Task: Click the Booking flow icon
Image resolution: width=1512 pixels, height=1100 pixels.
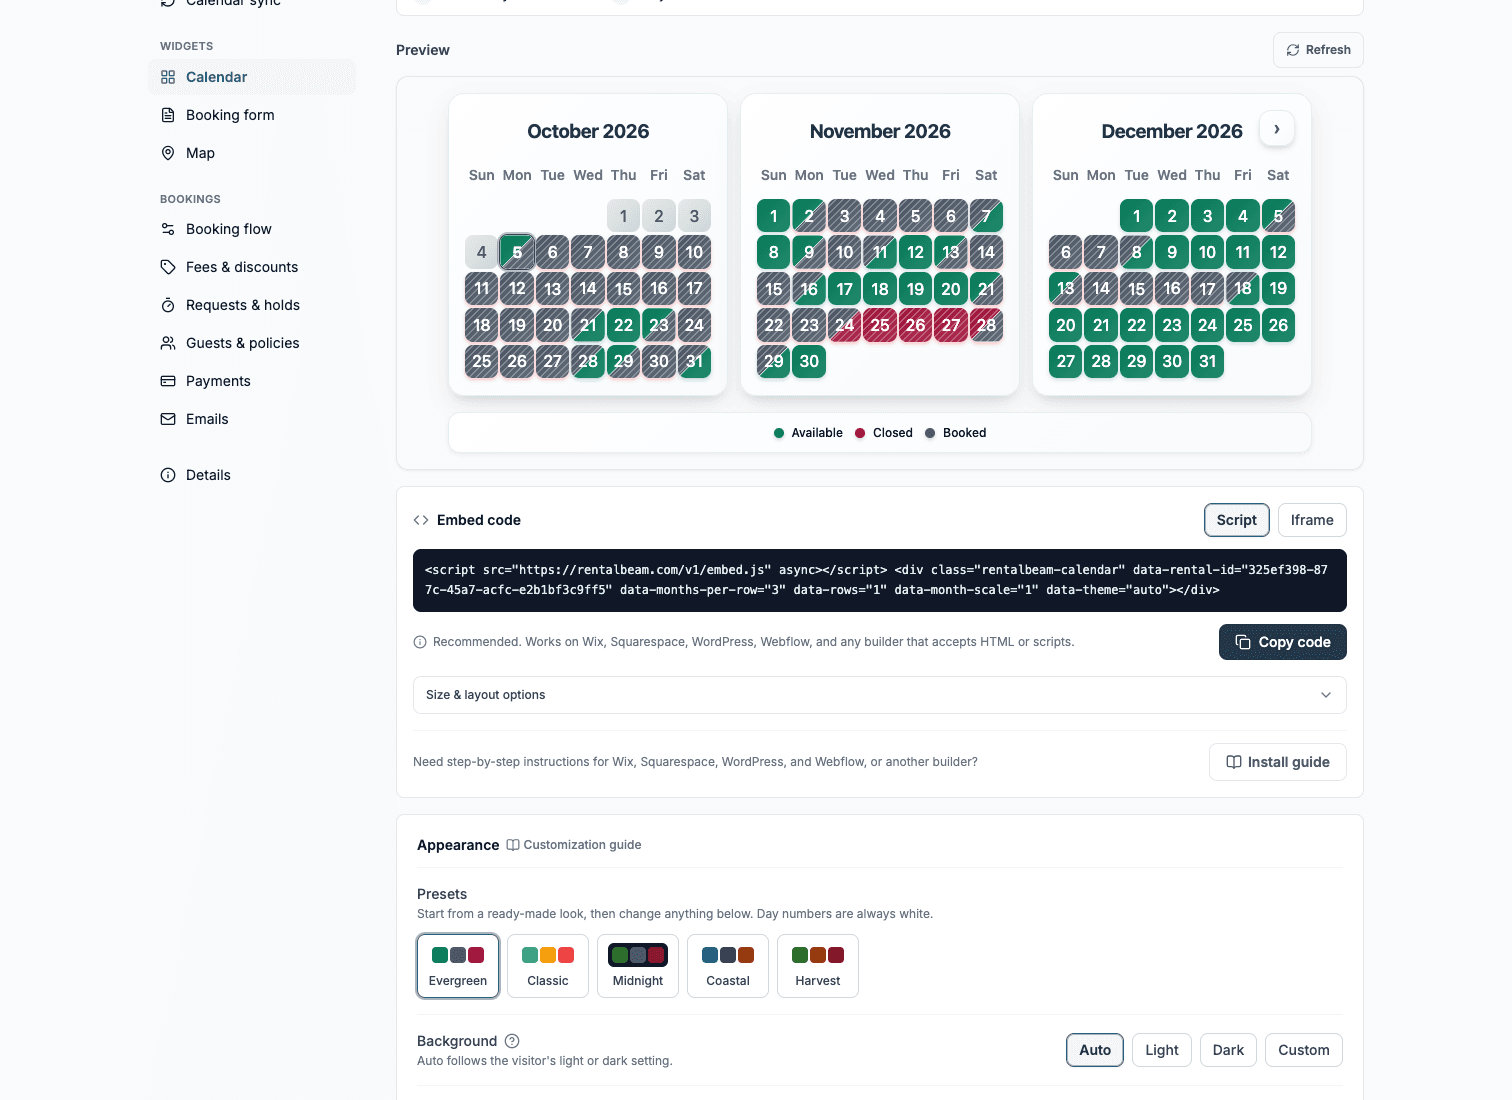Action: 168,229
